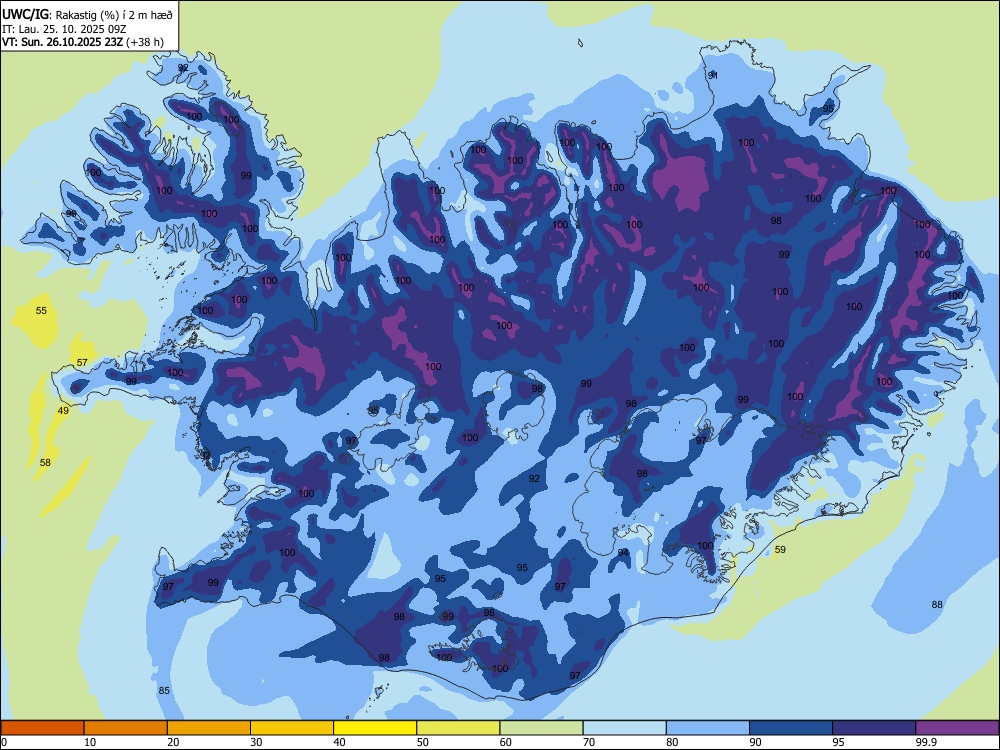Select the pale blue 70–80 legend swatch
This screenshot has height=750, width=1000.
624,728
